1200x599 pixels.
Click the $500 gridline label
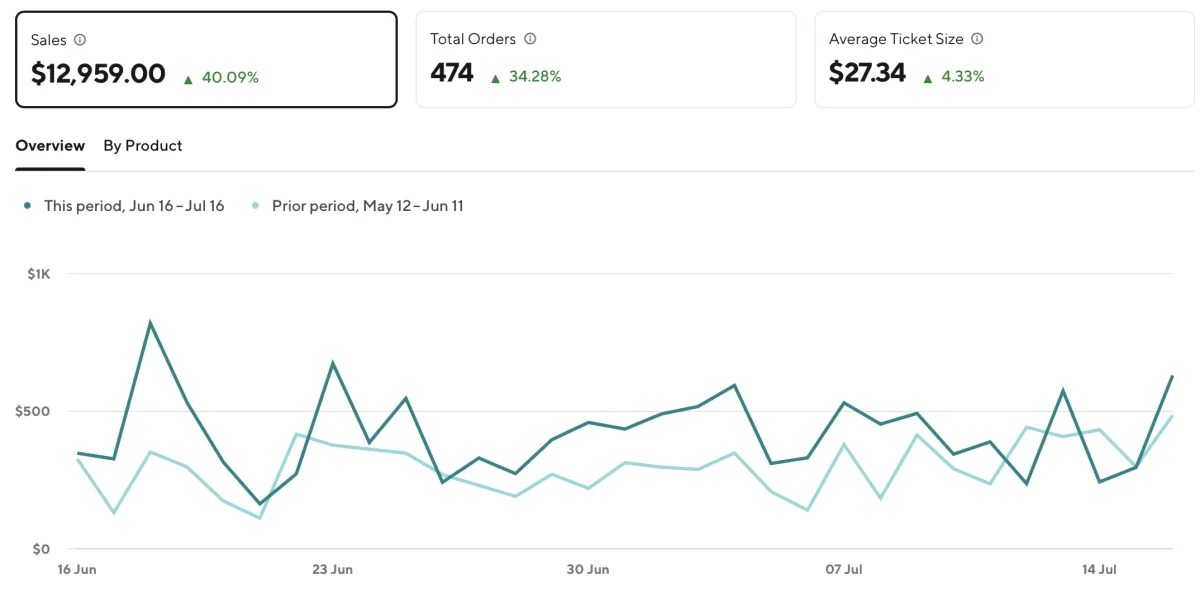point(33,410)
